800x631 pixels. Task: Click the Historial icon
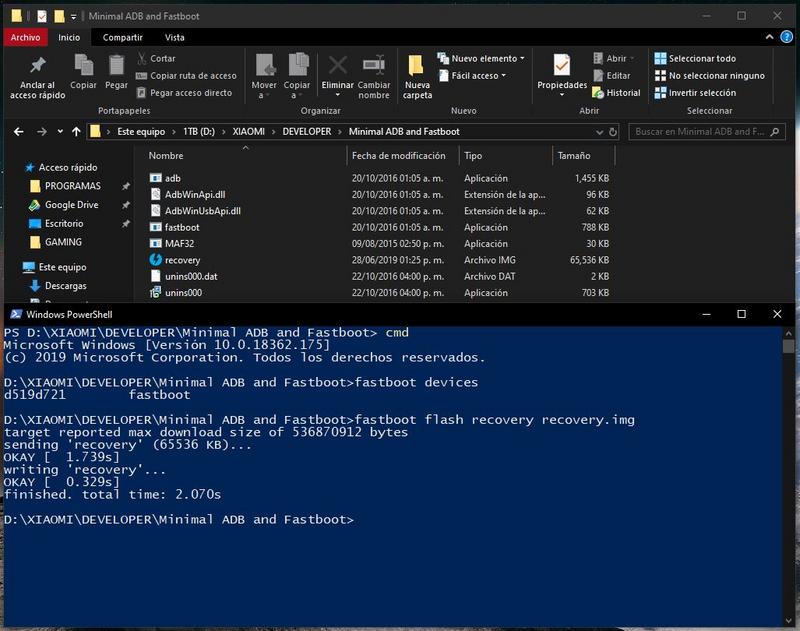pyautogui.click(x=598, y=93)
